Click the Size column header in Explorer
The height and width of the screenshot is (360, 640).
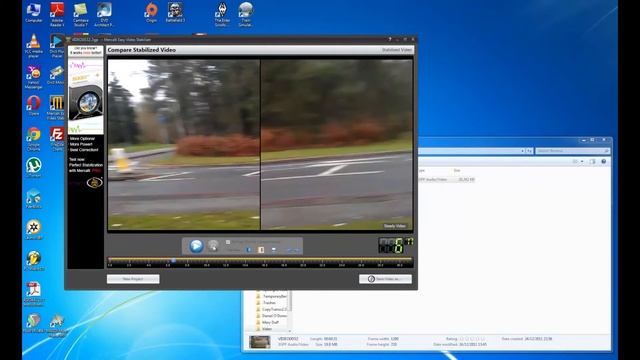point(457,170)
